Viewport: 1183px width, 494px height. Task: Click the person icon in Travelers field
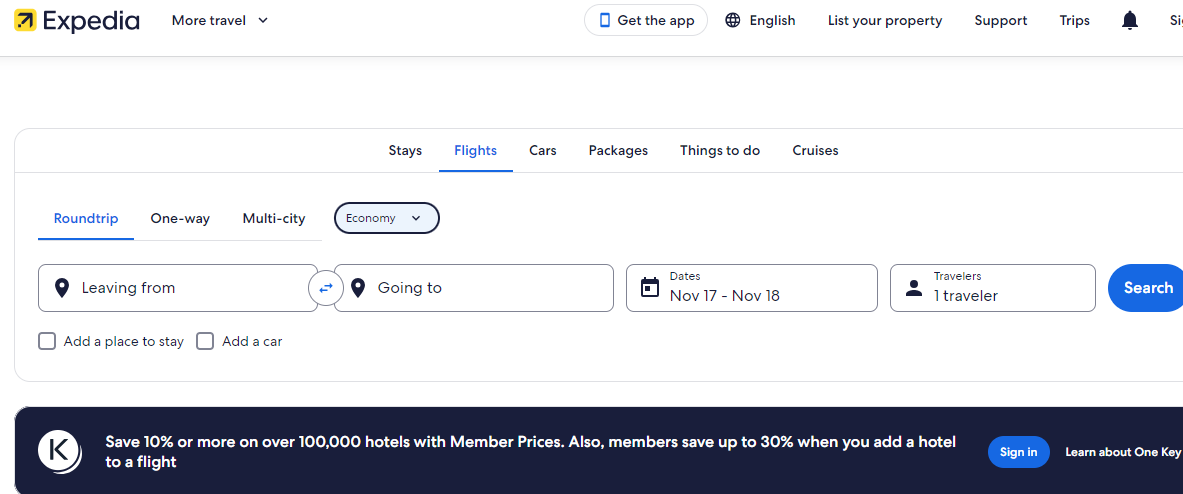click(x=913, y=288)
